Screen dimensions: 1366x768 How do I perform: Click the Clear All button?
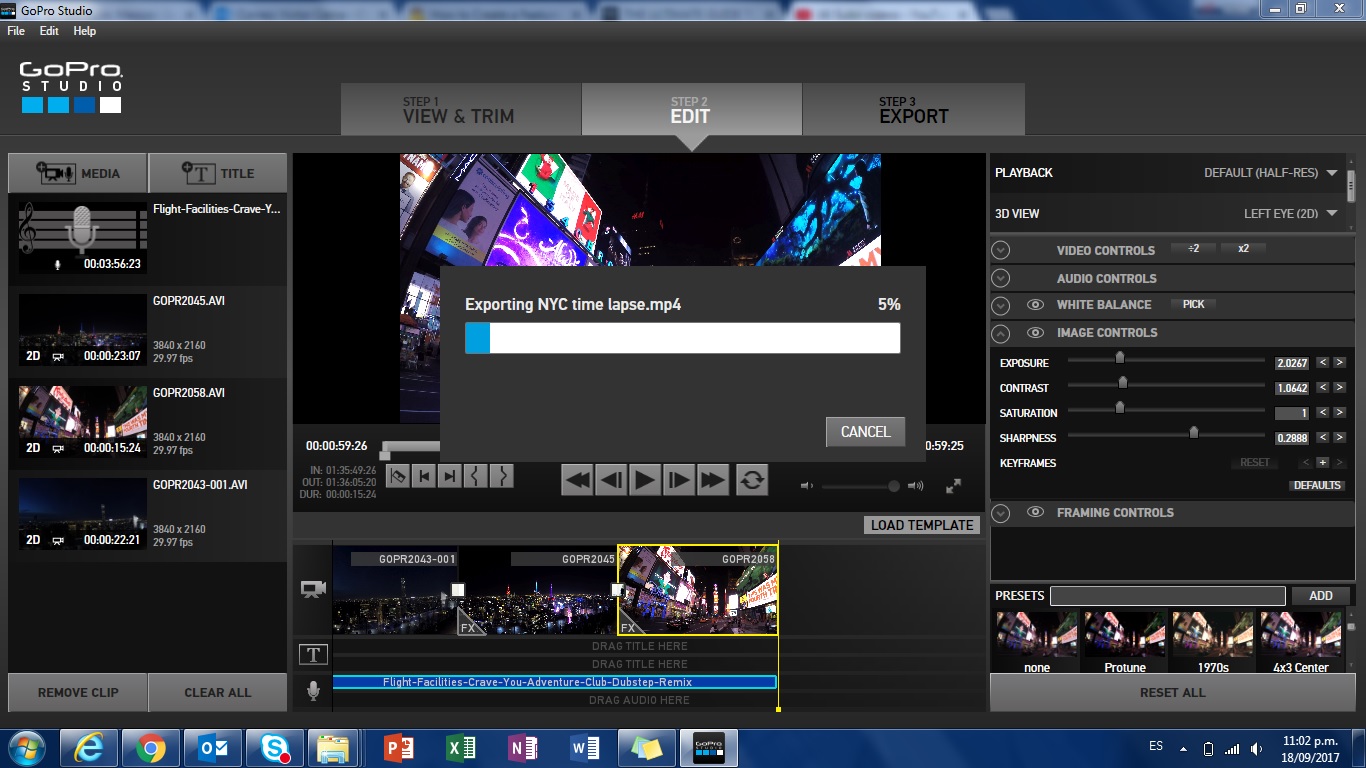[218, 692]
